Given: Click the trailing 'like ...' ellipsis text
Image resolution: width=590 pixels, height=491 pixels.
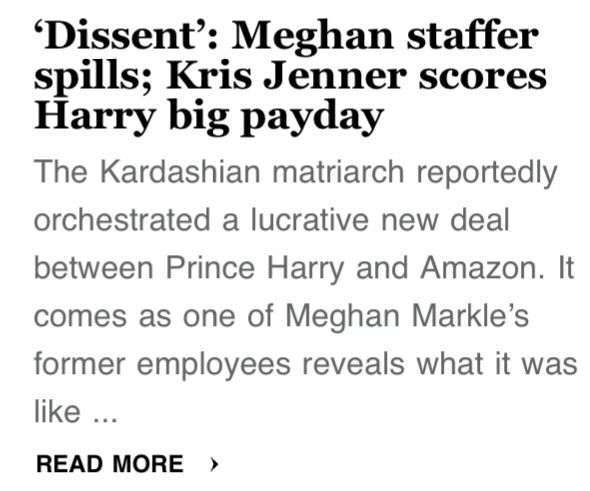Looking at the screenshot, I should [76, 412].
